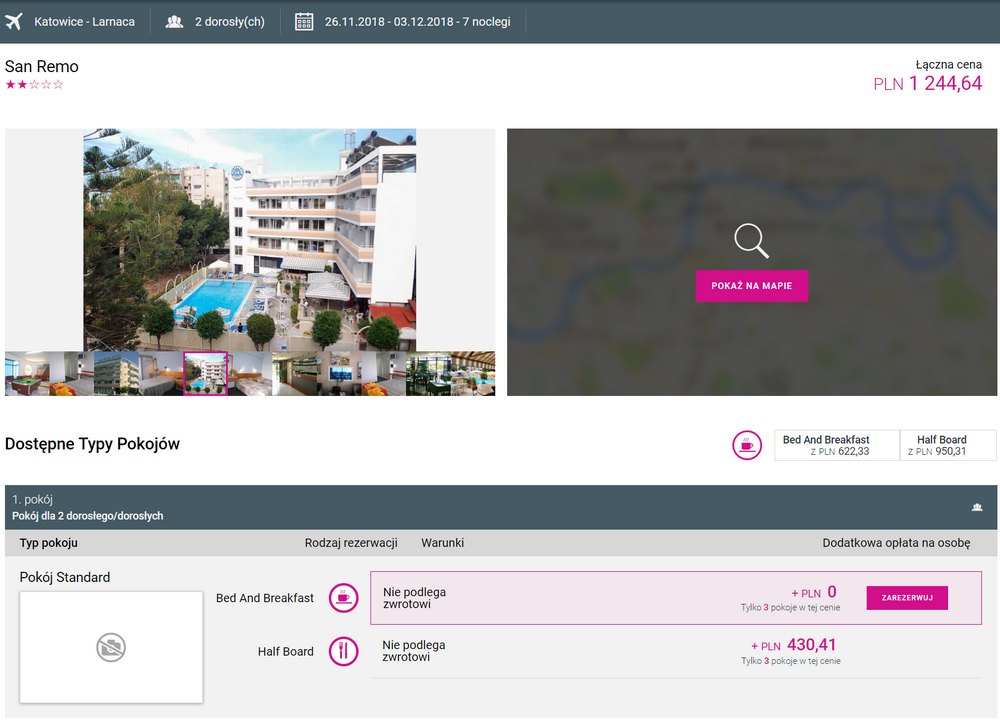Select the highlighted pool view thumbnail
Screen dimensions: 1000x720
[x=206, y=374]
